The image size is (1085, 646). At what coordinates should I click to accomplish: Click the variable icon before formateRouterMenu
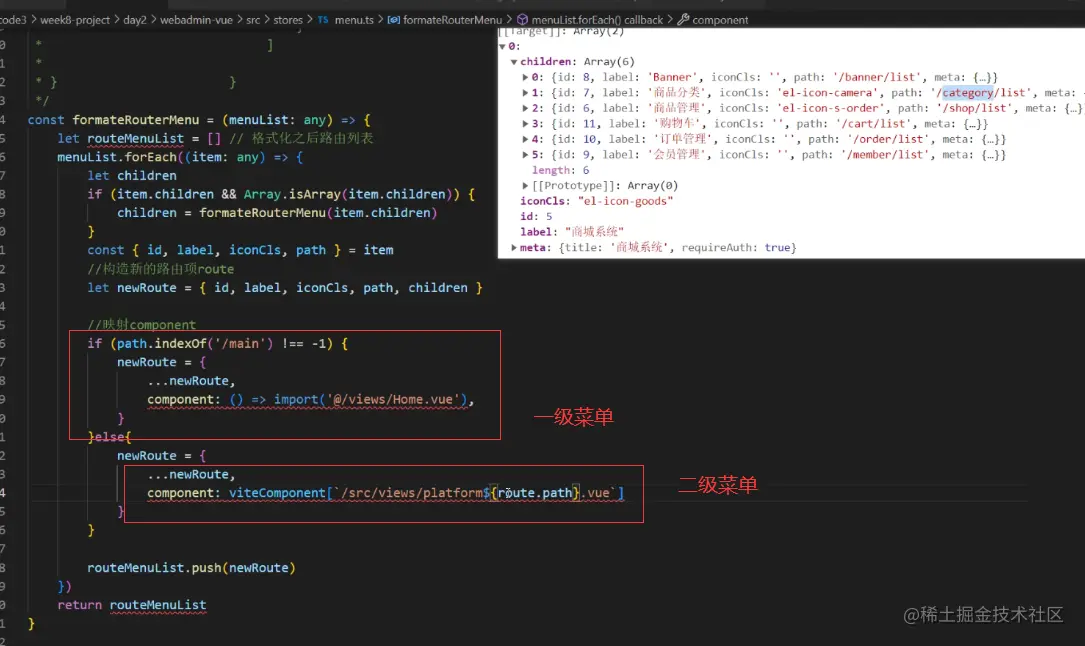coord(394,20)
